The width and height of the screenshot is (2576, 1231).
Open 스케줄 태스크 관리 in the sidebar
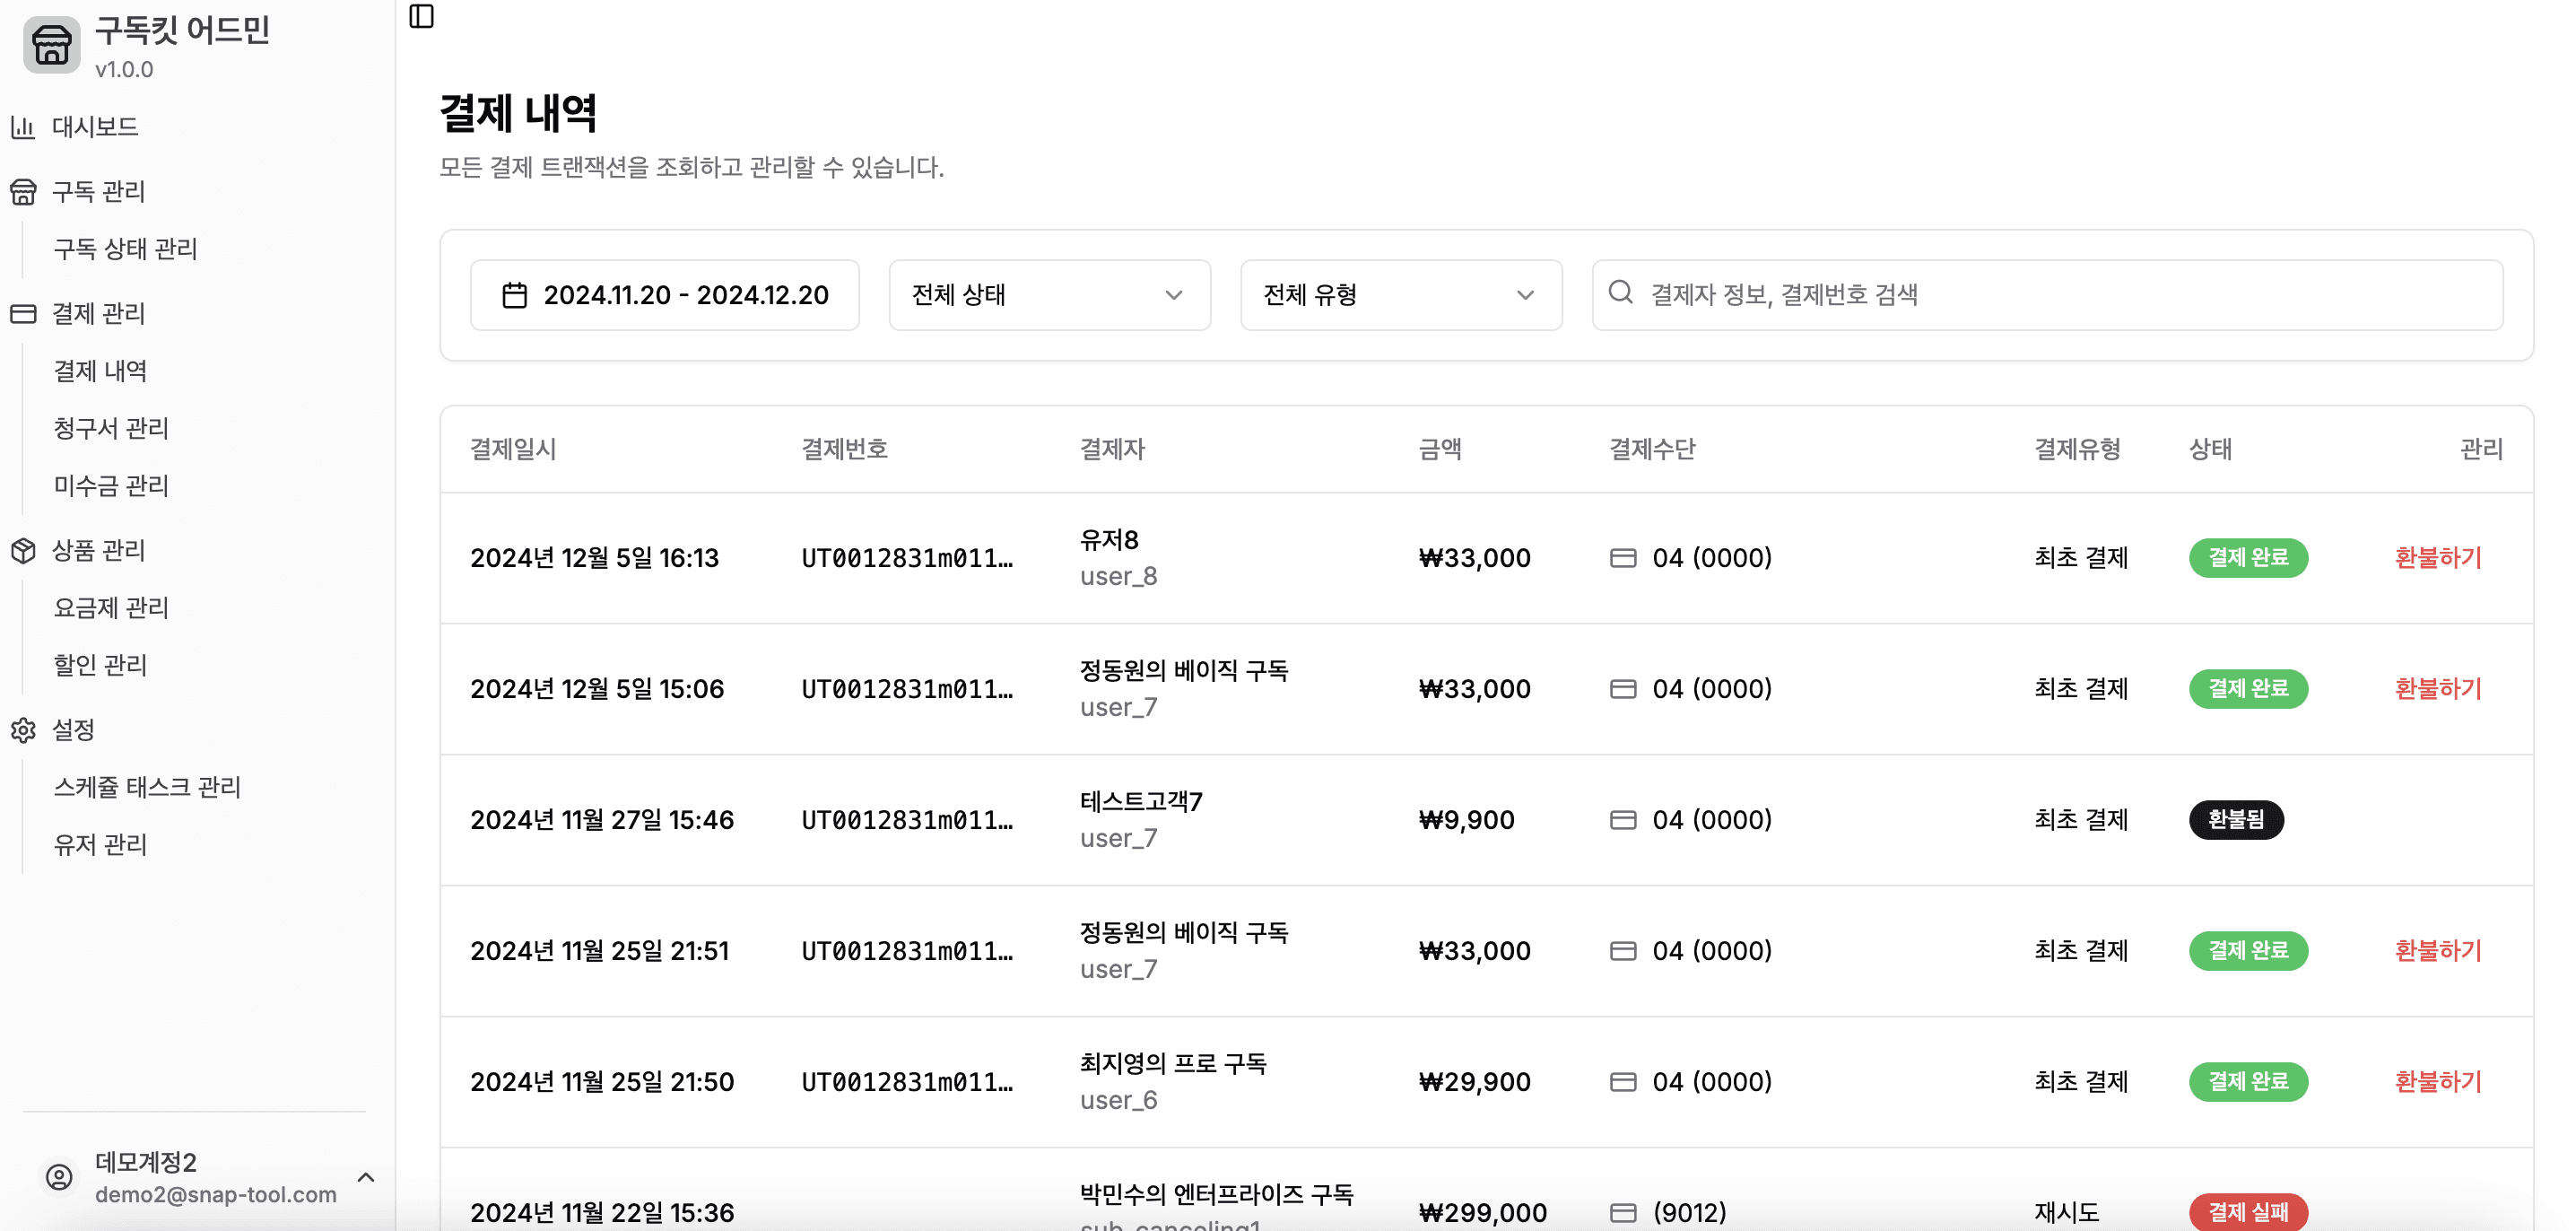tap(147, 787)
